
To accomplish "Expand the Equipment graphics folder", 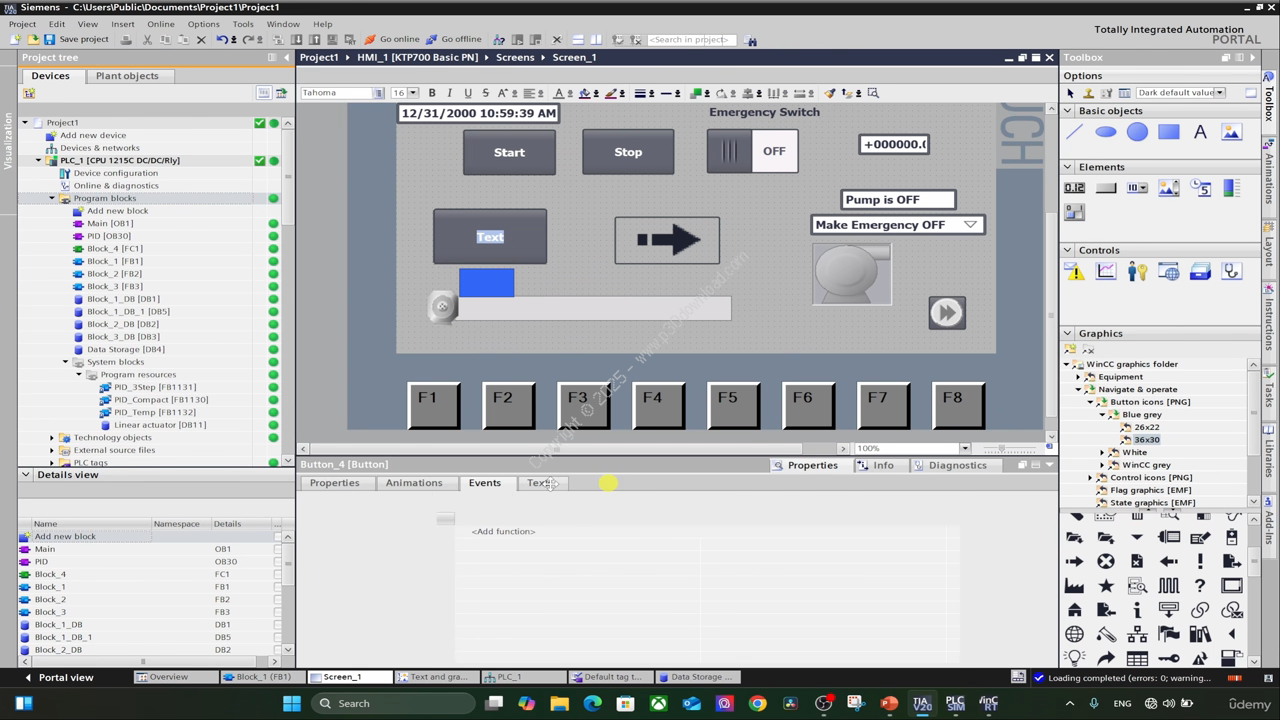I will click(1078, 377).
